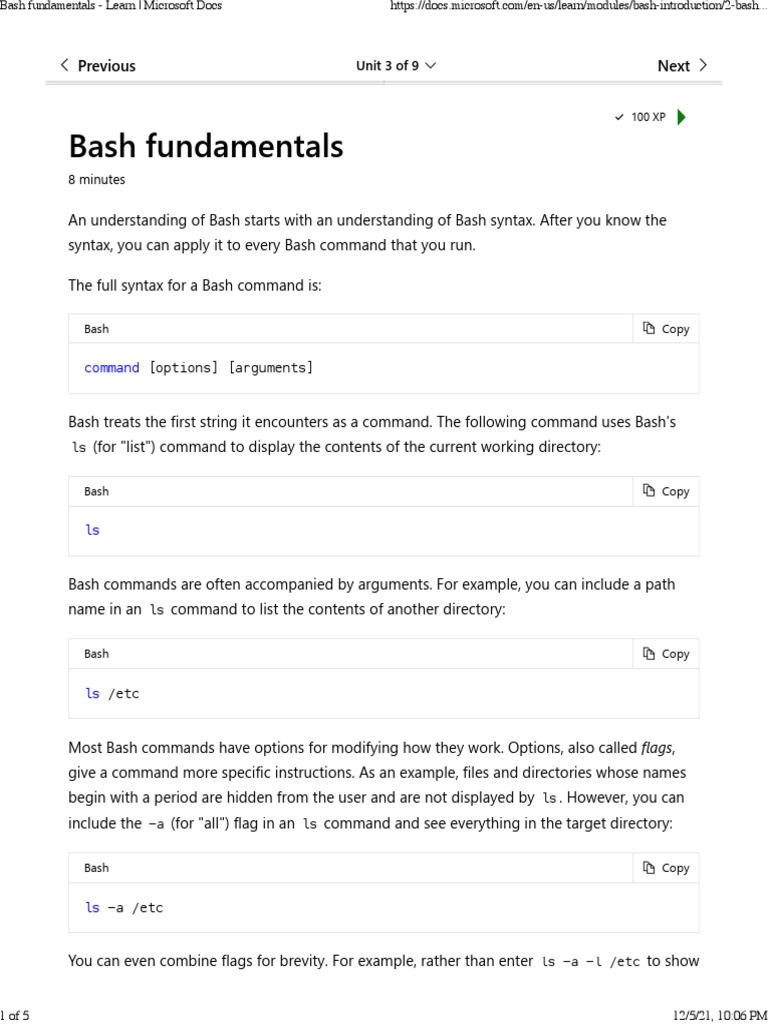Image resolution: width=768 pixels, height=1024 pixels.
Task: Click the ls /etc code text
Action: [x=112, y=693]
